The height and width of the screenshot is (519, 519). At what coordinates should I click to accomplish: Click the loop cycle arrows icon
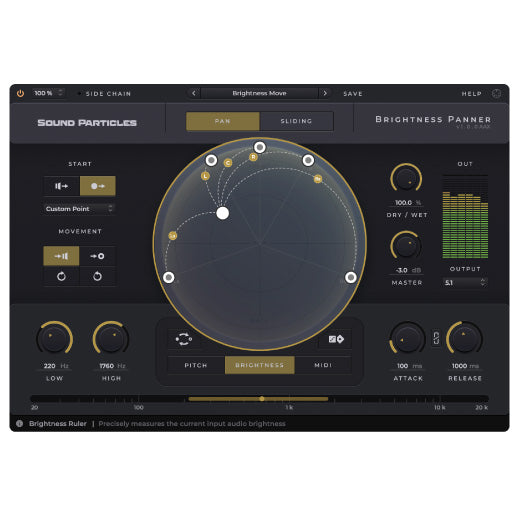click(184, 339)
